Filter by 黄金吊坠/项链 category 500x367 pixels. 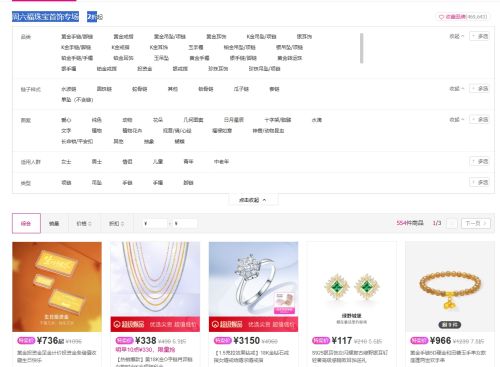click(170, 37)
